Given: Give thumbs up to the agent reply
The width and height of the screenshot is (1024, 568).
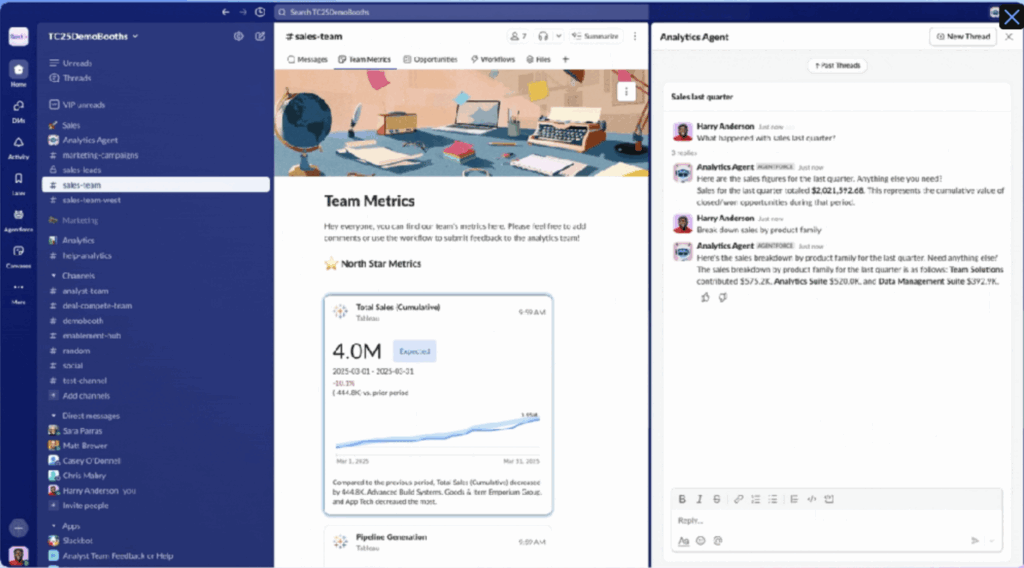Looking at the screenshot, I should [705, 297].
